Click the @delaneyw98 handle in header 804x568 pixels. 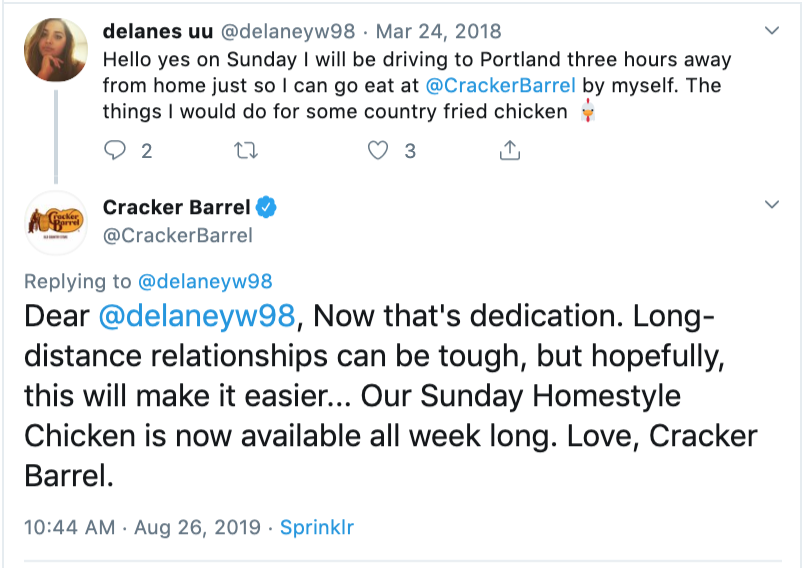point(286,31)
